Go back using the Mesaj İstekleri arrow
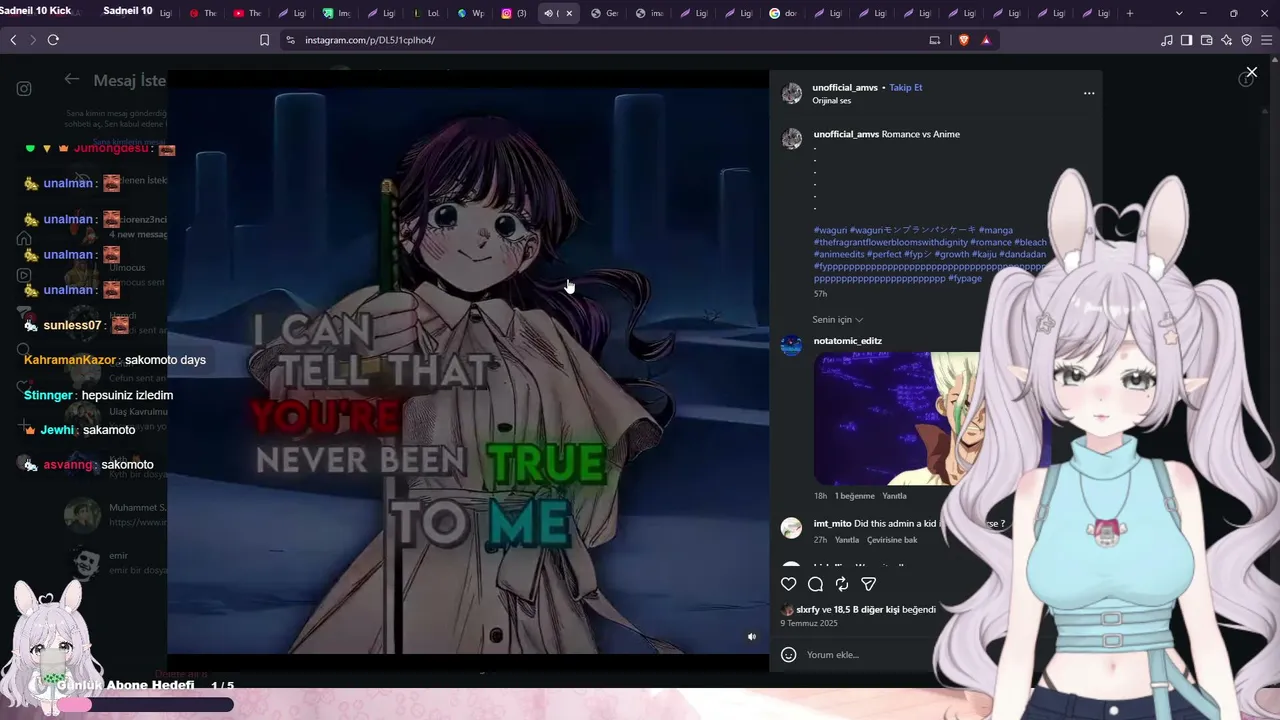Image resolution: width=1280 pixels, height=720 pixels. pos(72,80)
